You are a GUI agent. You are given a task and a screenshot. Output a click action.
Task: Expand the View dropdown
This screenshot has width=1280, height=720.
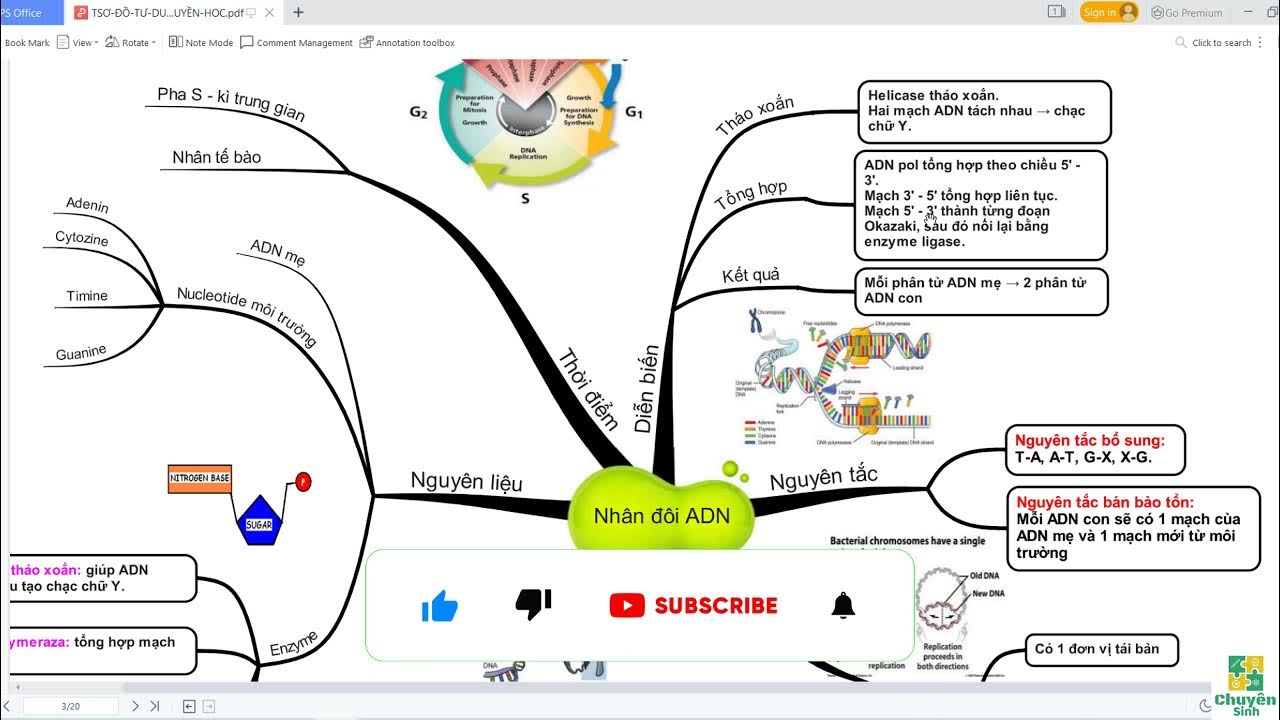77,43
